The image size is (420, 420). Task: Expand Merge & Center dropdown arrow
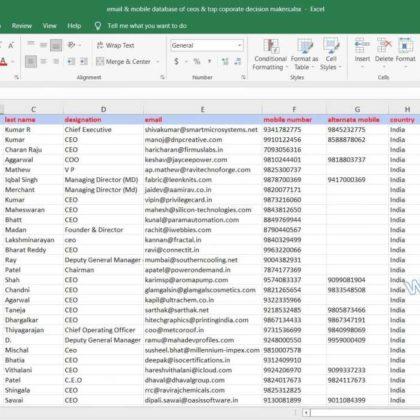pos(158,62)
